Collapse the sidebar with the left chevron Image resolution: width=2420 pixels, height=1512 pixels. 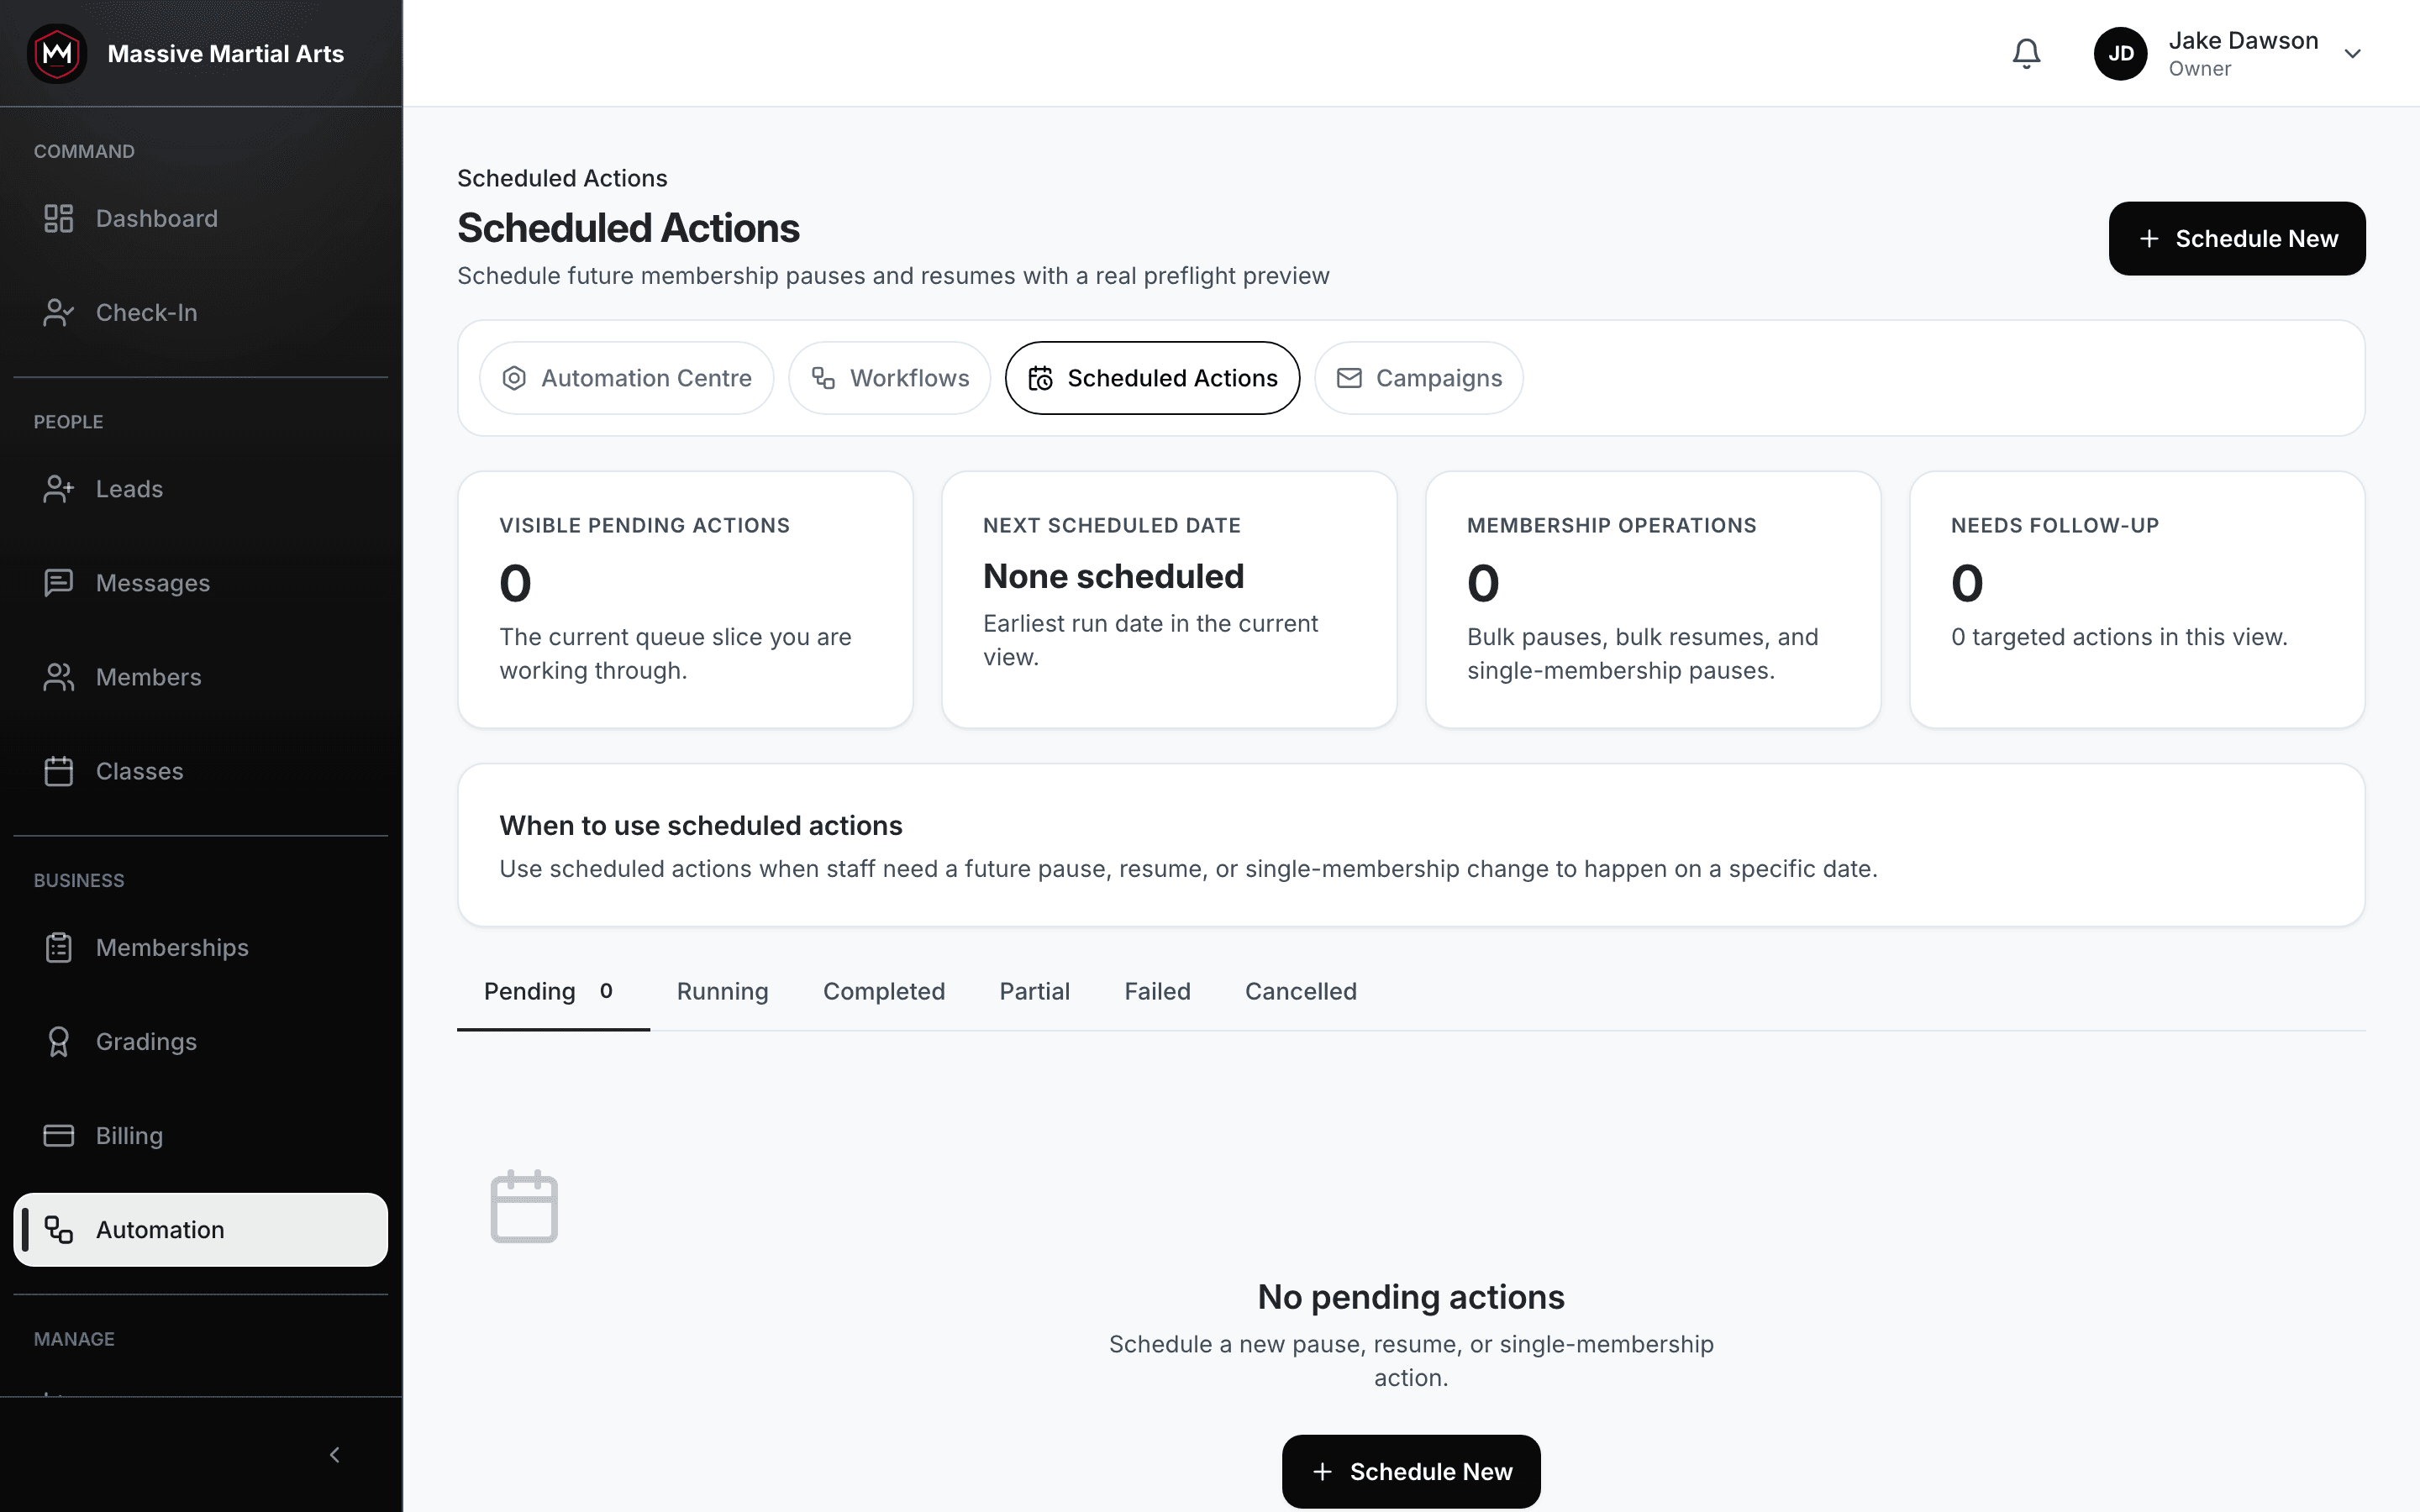click(x=335, y=1454)
